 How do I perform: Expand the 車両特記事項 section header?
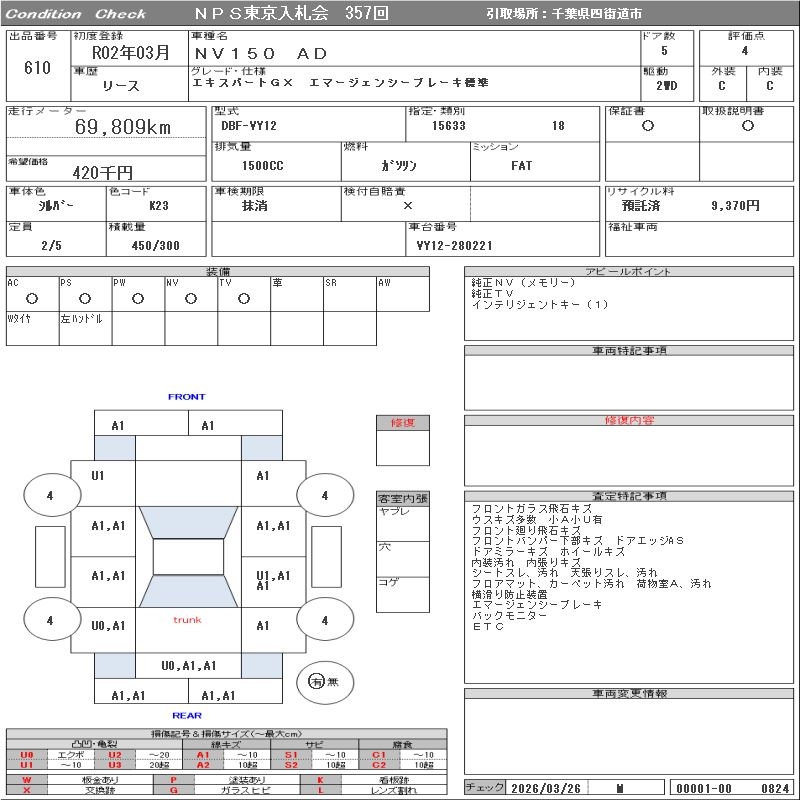tap(629, 351)
